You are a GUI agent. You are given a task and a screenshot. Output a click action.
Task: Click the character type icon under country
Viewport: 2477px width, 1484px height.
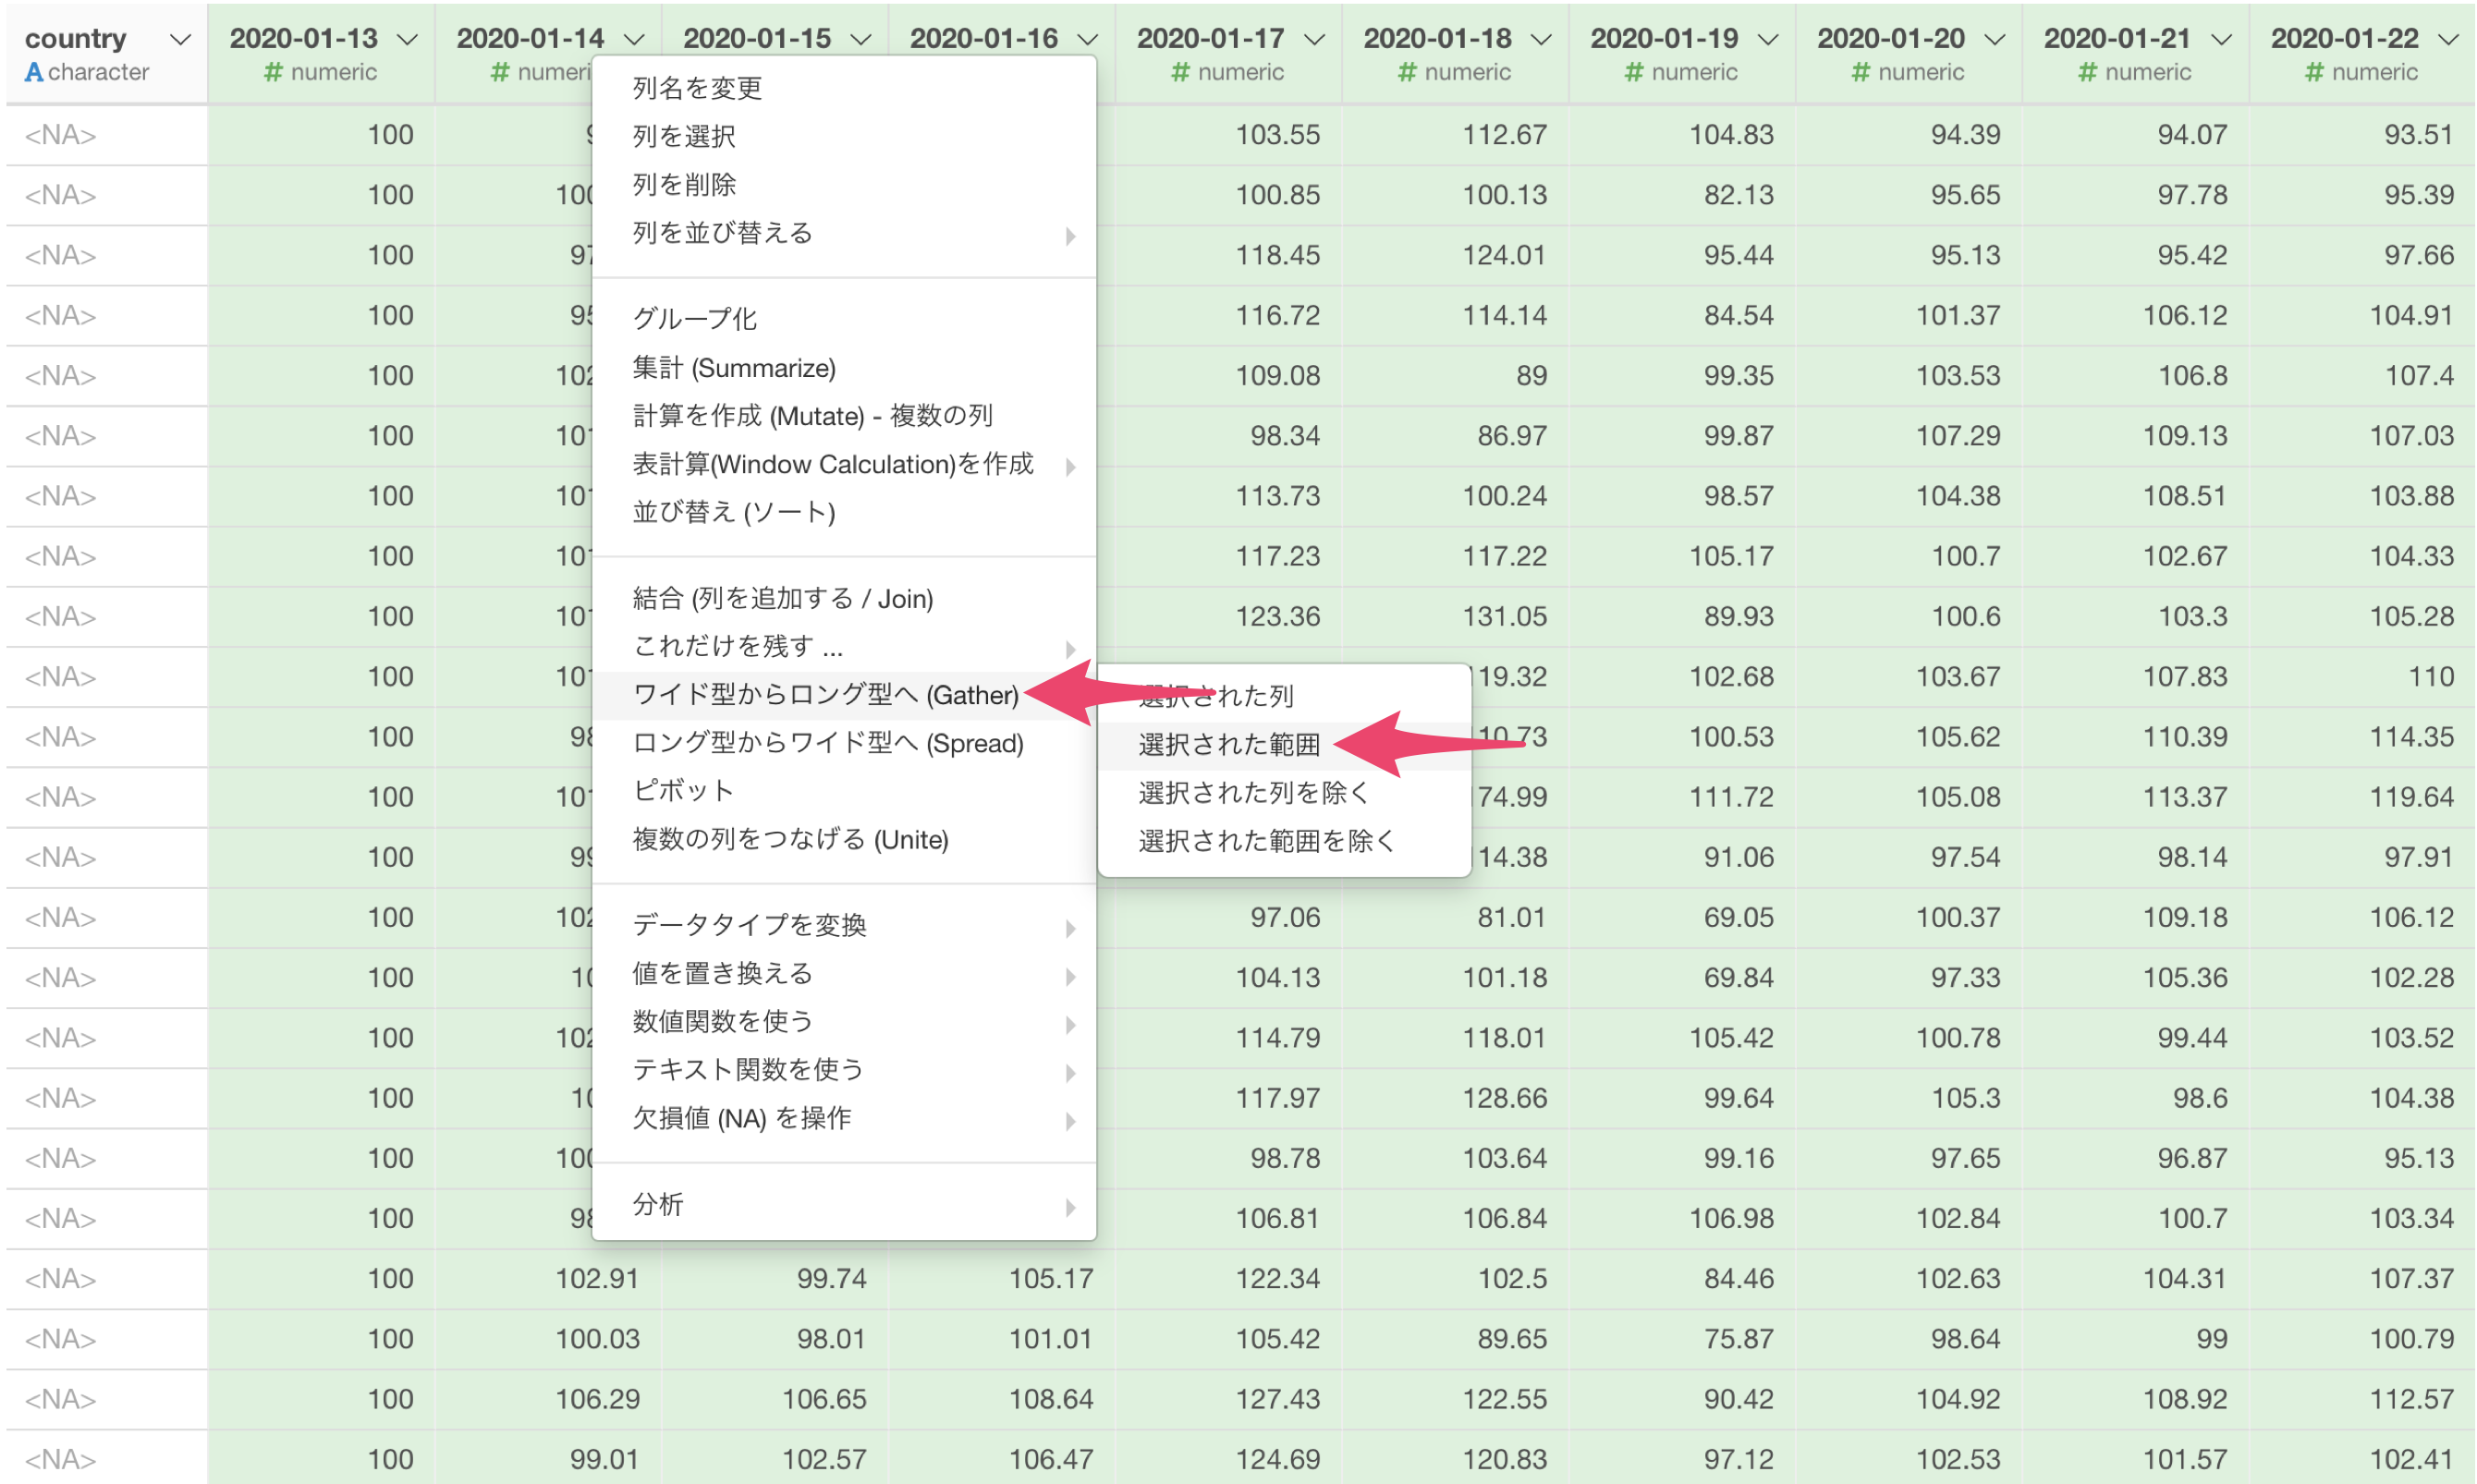click(x=33, y=72)
